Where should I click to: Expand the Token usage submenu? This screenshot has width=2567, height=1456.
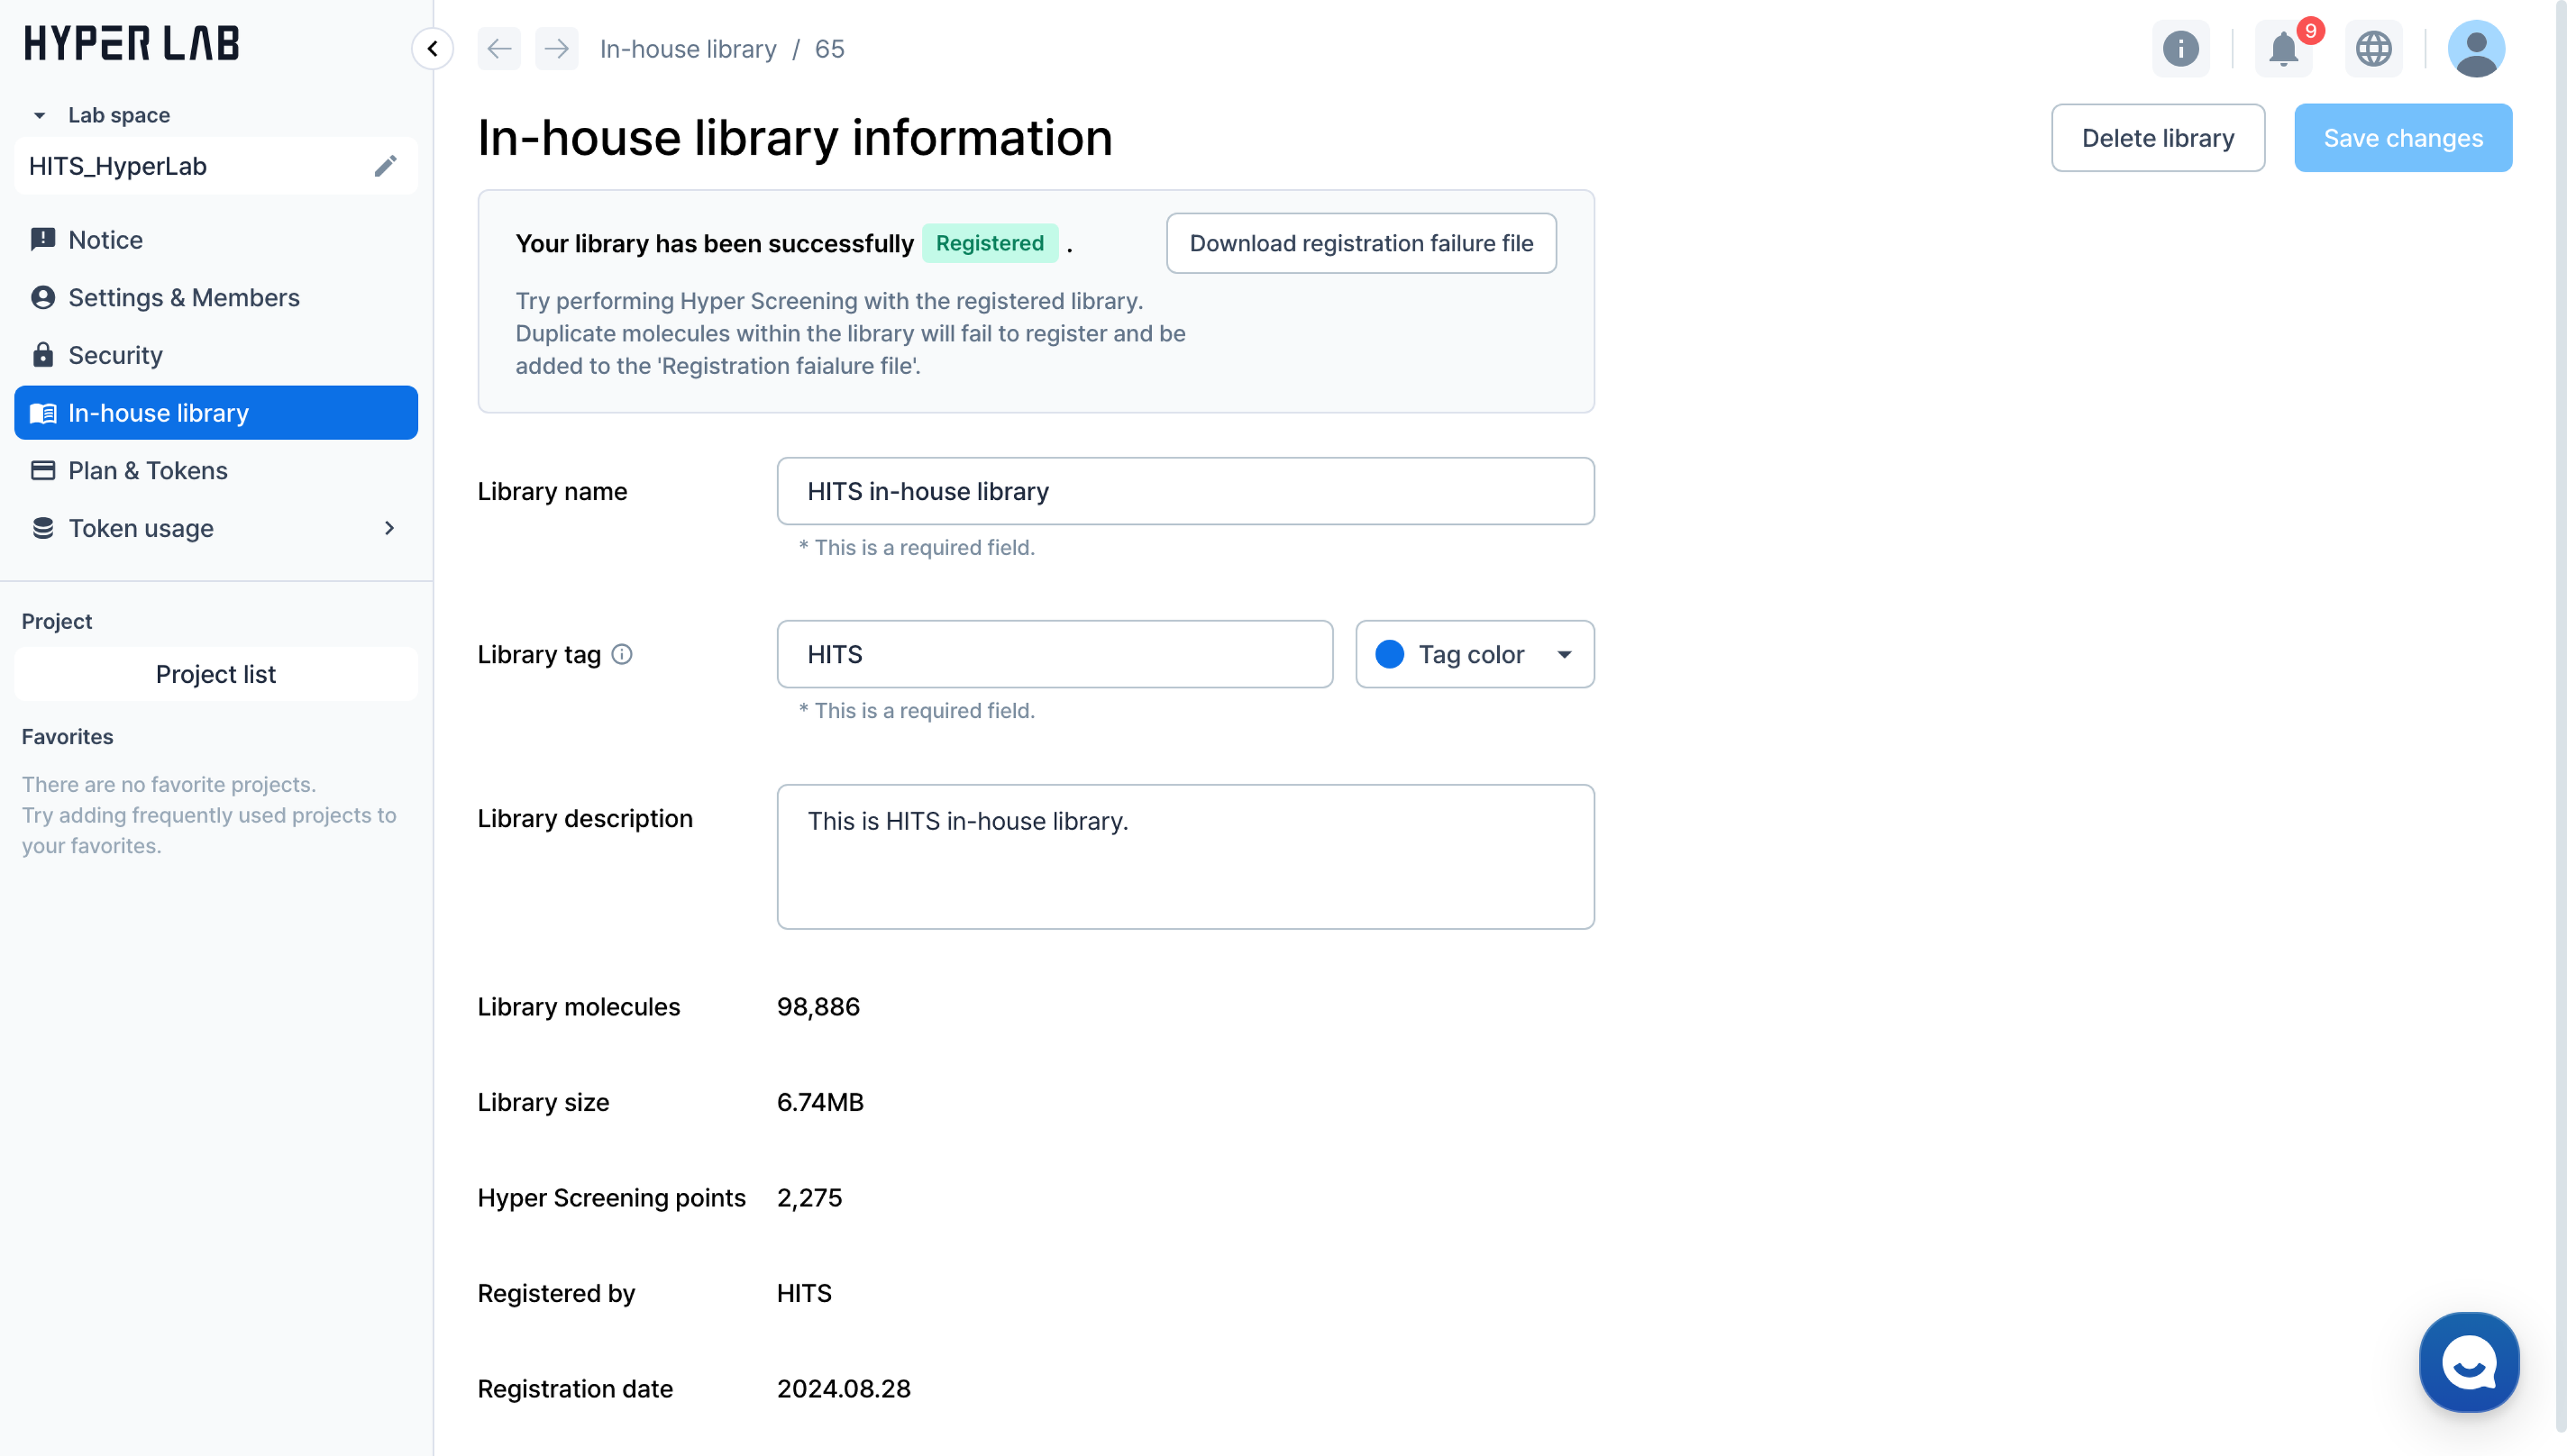pos(389,528)
